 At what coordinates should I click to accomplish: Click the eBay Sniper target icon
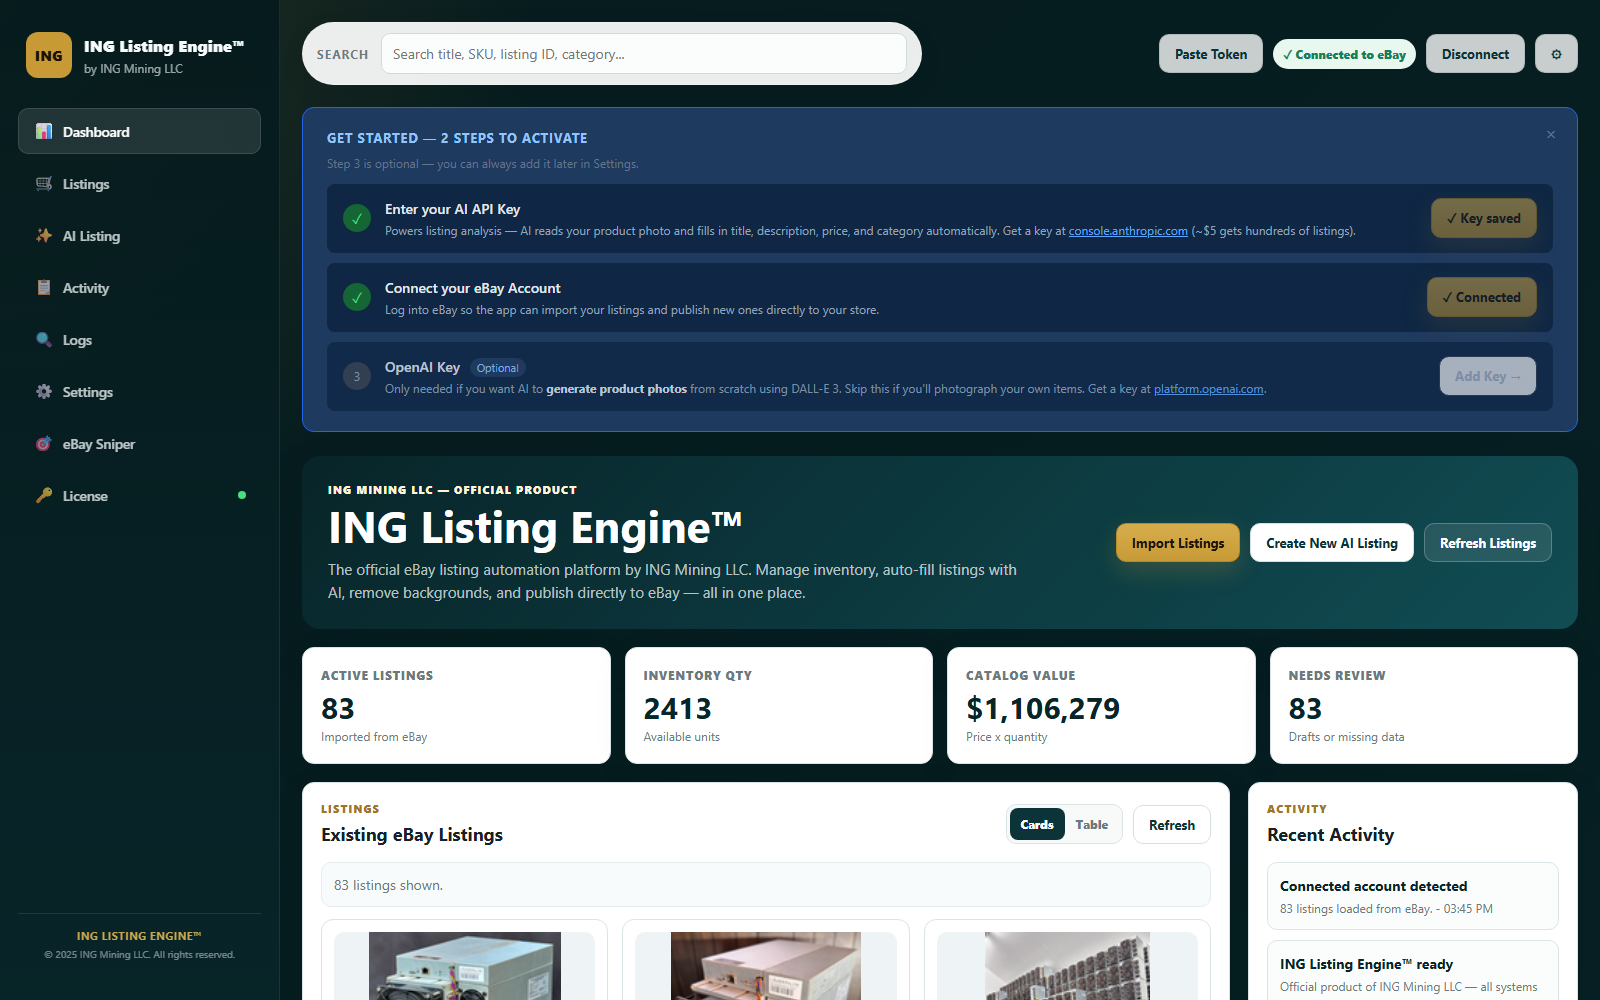(x=44, y=443)
